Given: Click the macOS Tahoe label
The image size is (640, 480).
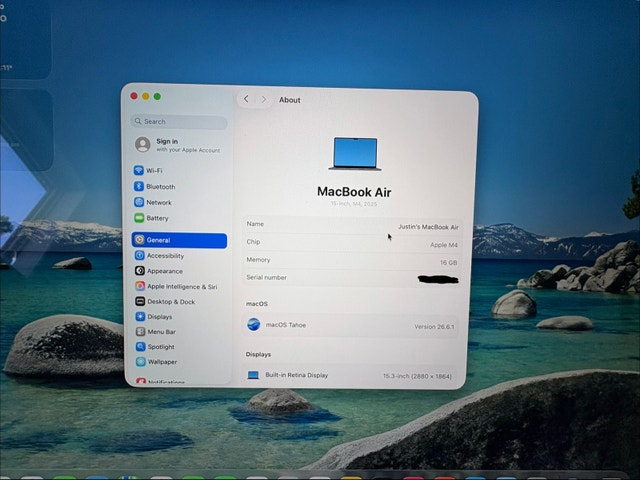Looking at the screenshot, I should tap(286, 325).
